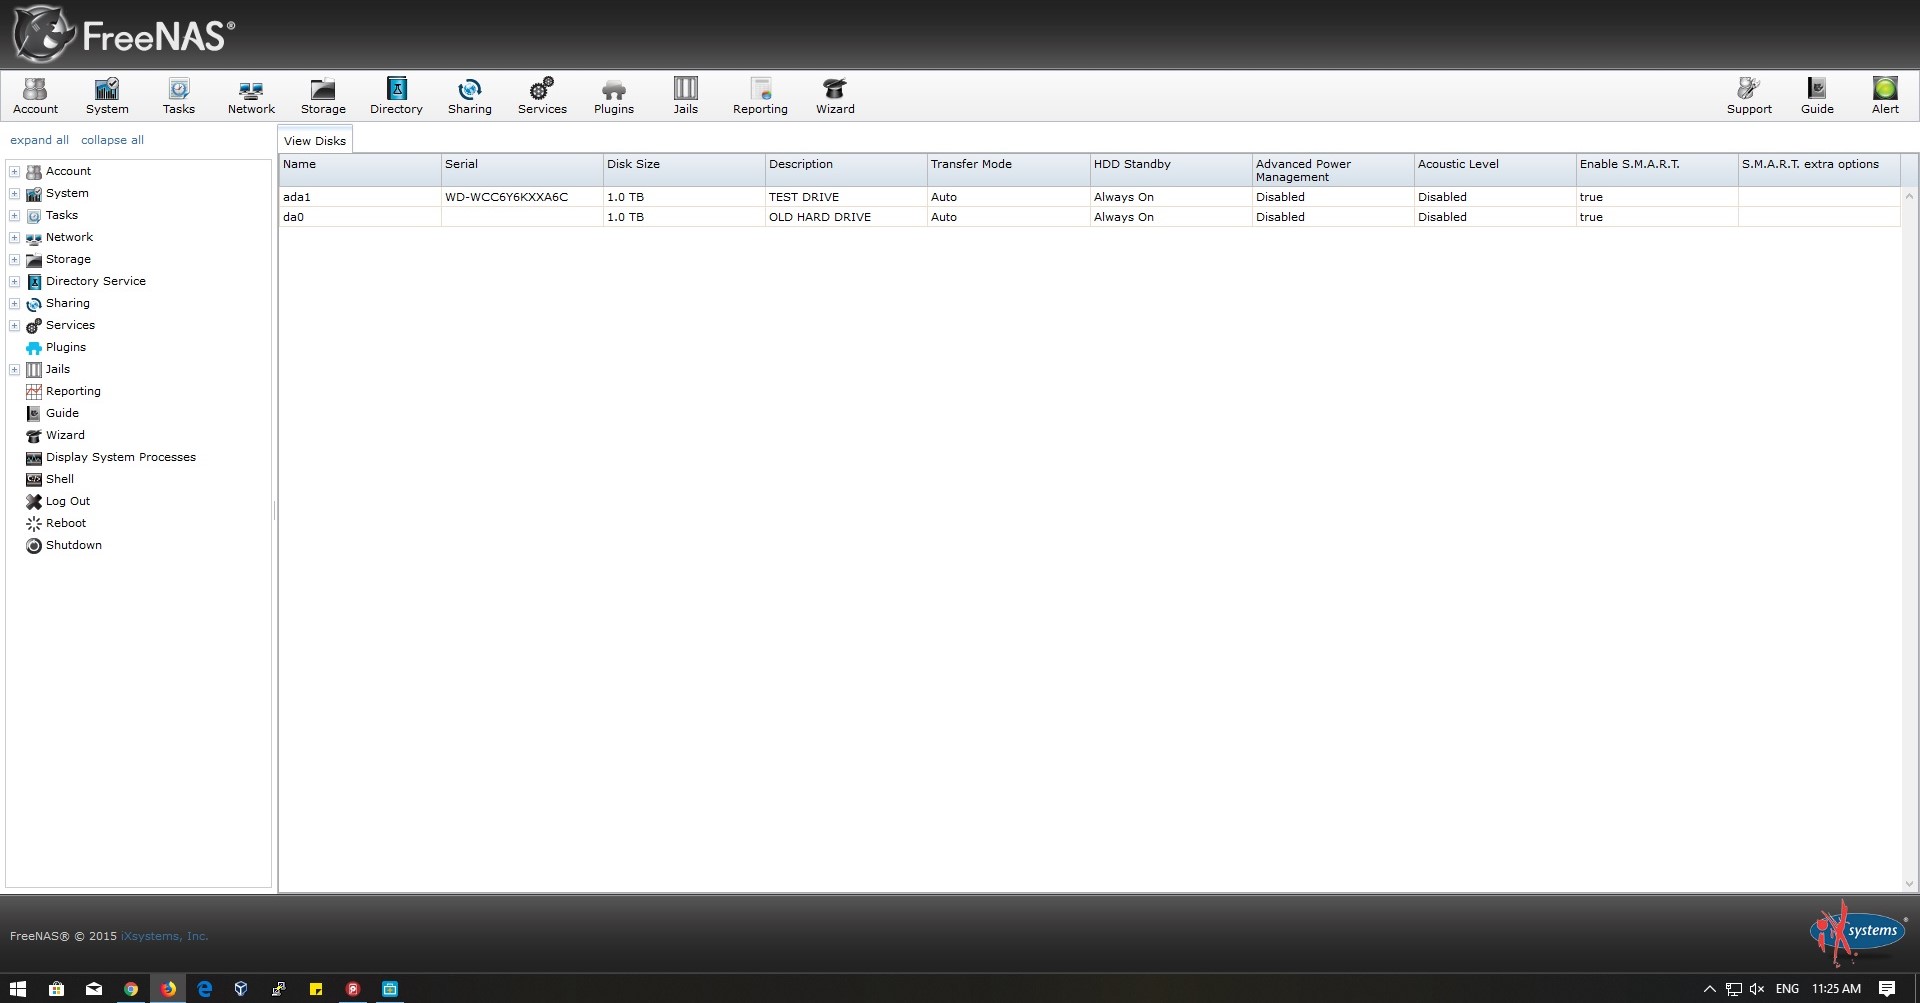Open the Mail app from taskbar

(x=94, y=989)
